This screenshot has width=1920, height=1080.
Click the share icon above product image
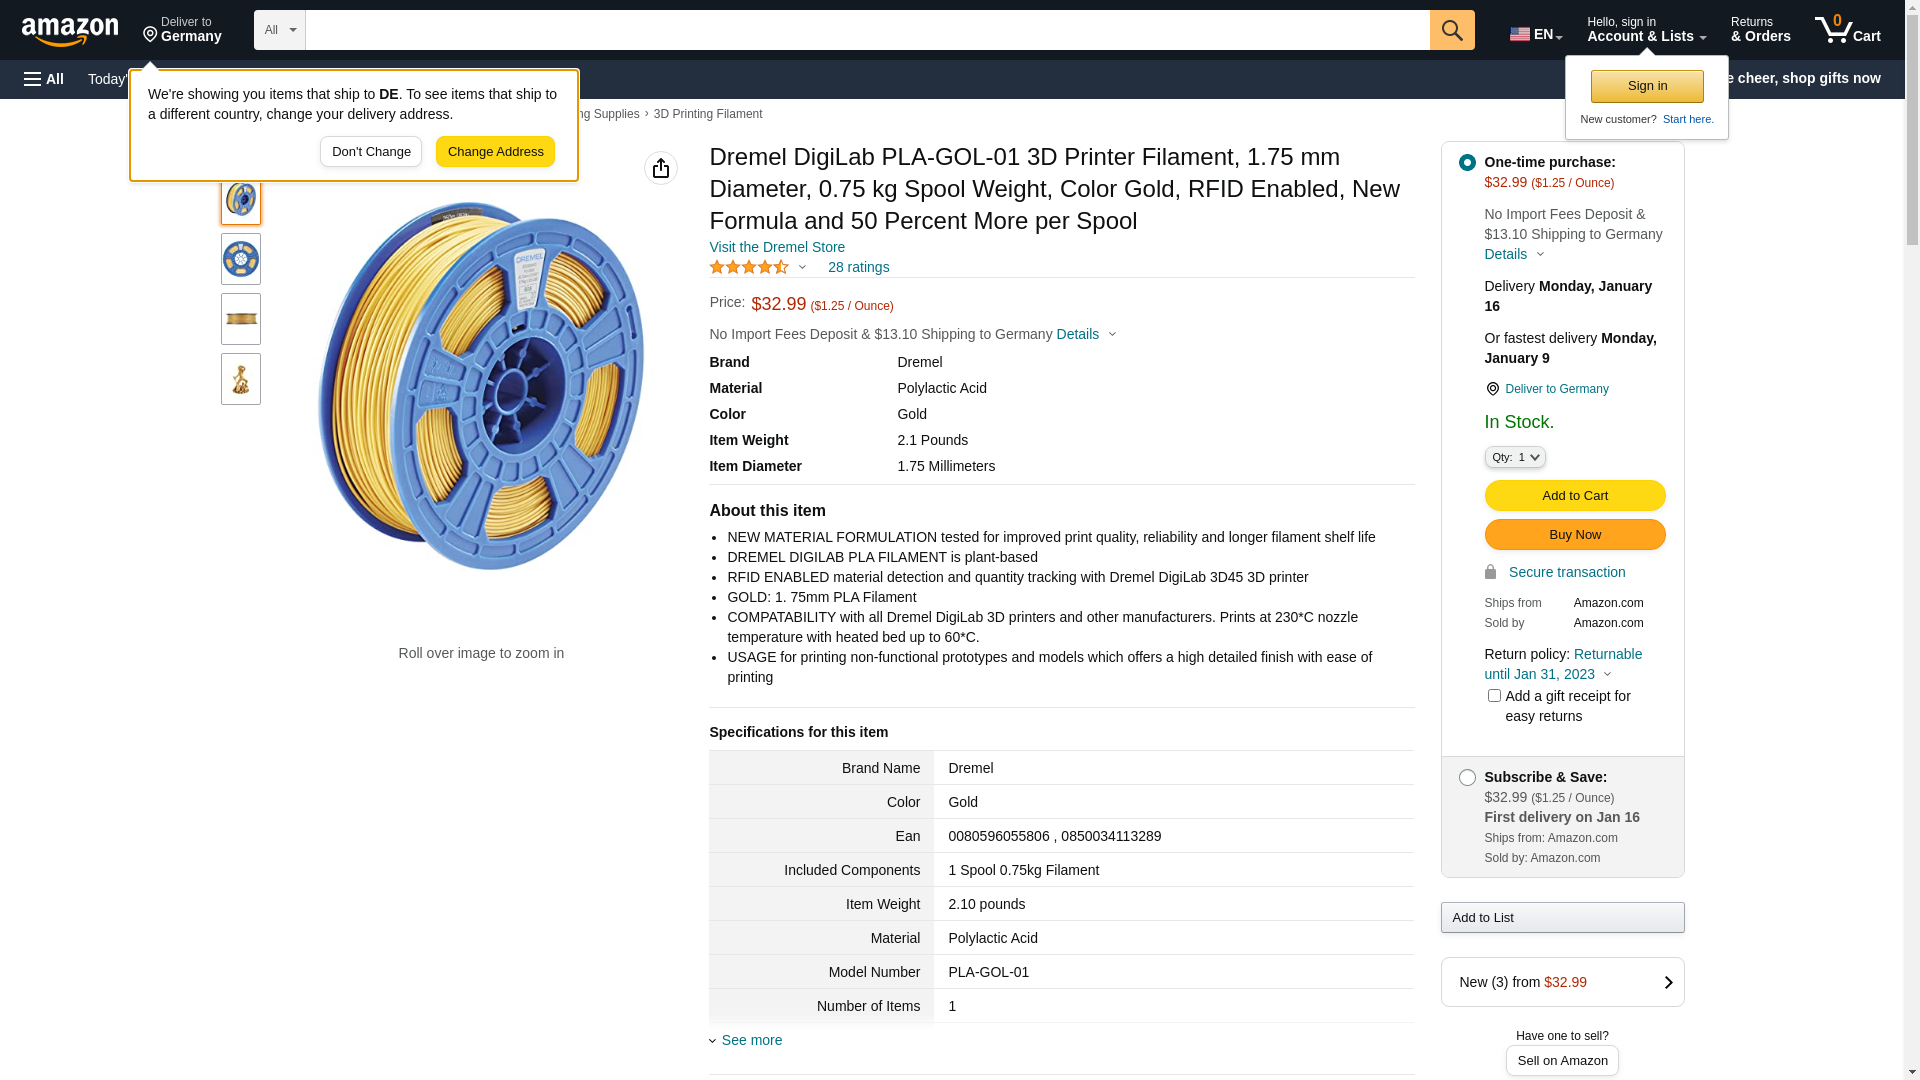661,168
